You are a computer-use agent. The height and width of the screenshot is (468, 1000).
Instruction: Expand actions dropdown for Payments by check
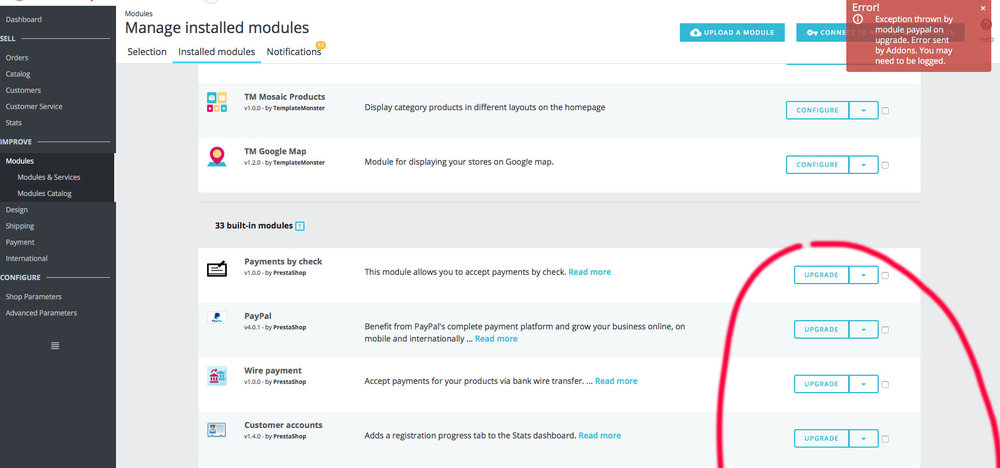click(x=864, y=275)
